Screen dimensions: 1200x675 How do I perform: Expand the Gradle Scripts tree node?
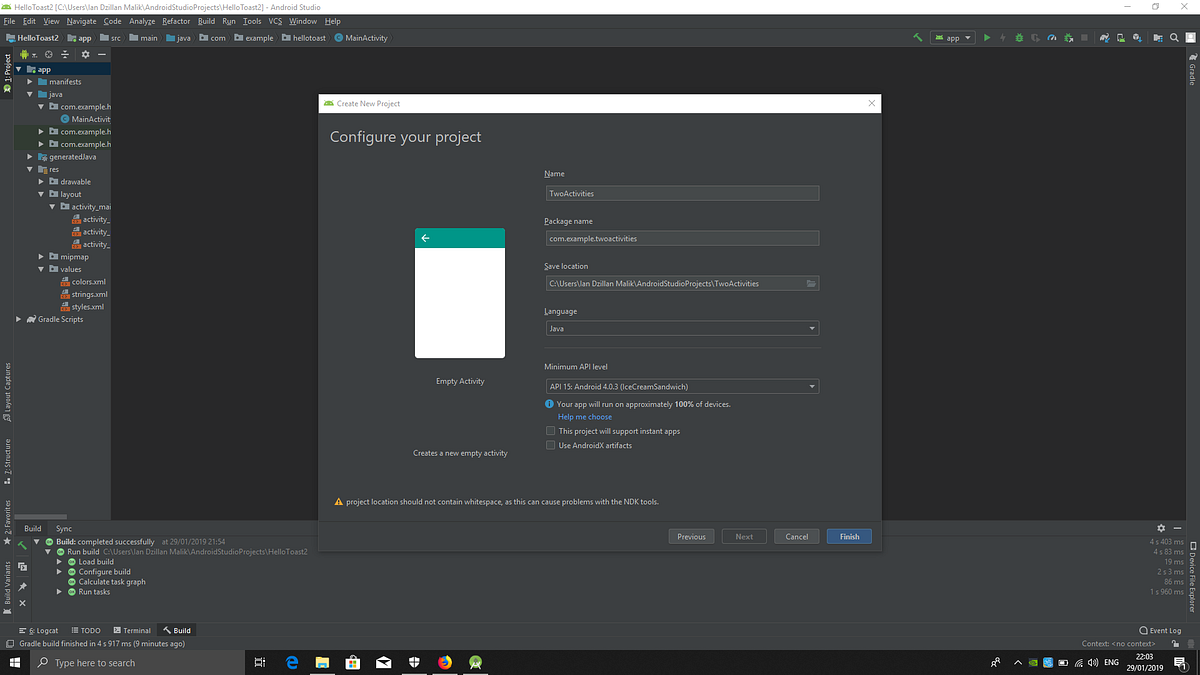coord(17,319)
